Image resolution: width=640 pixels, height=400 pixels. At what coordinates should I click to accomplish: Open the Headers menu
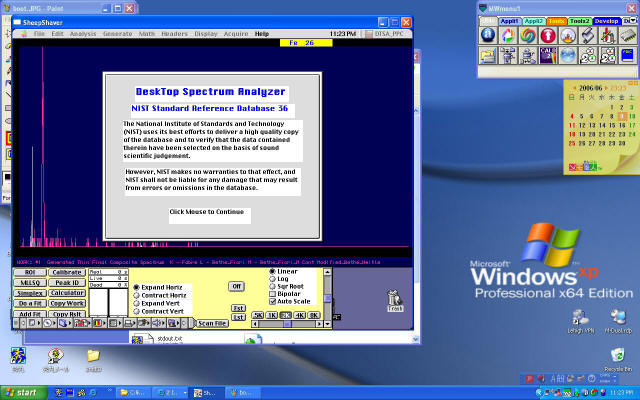pos(174,34)
